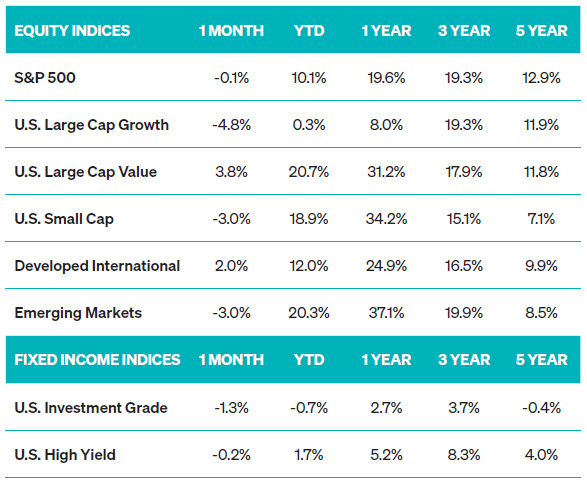
Task: Click Investment Grade 5 year value -0.4%
Action: tap(542, 408)
